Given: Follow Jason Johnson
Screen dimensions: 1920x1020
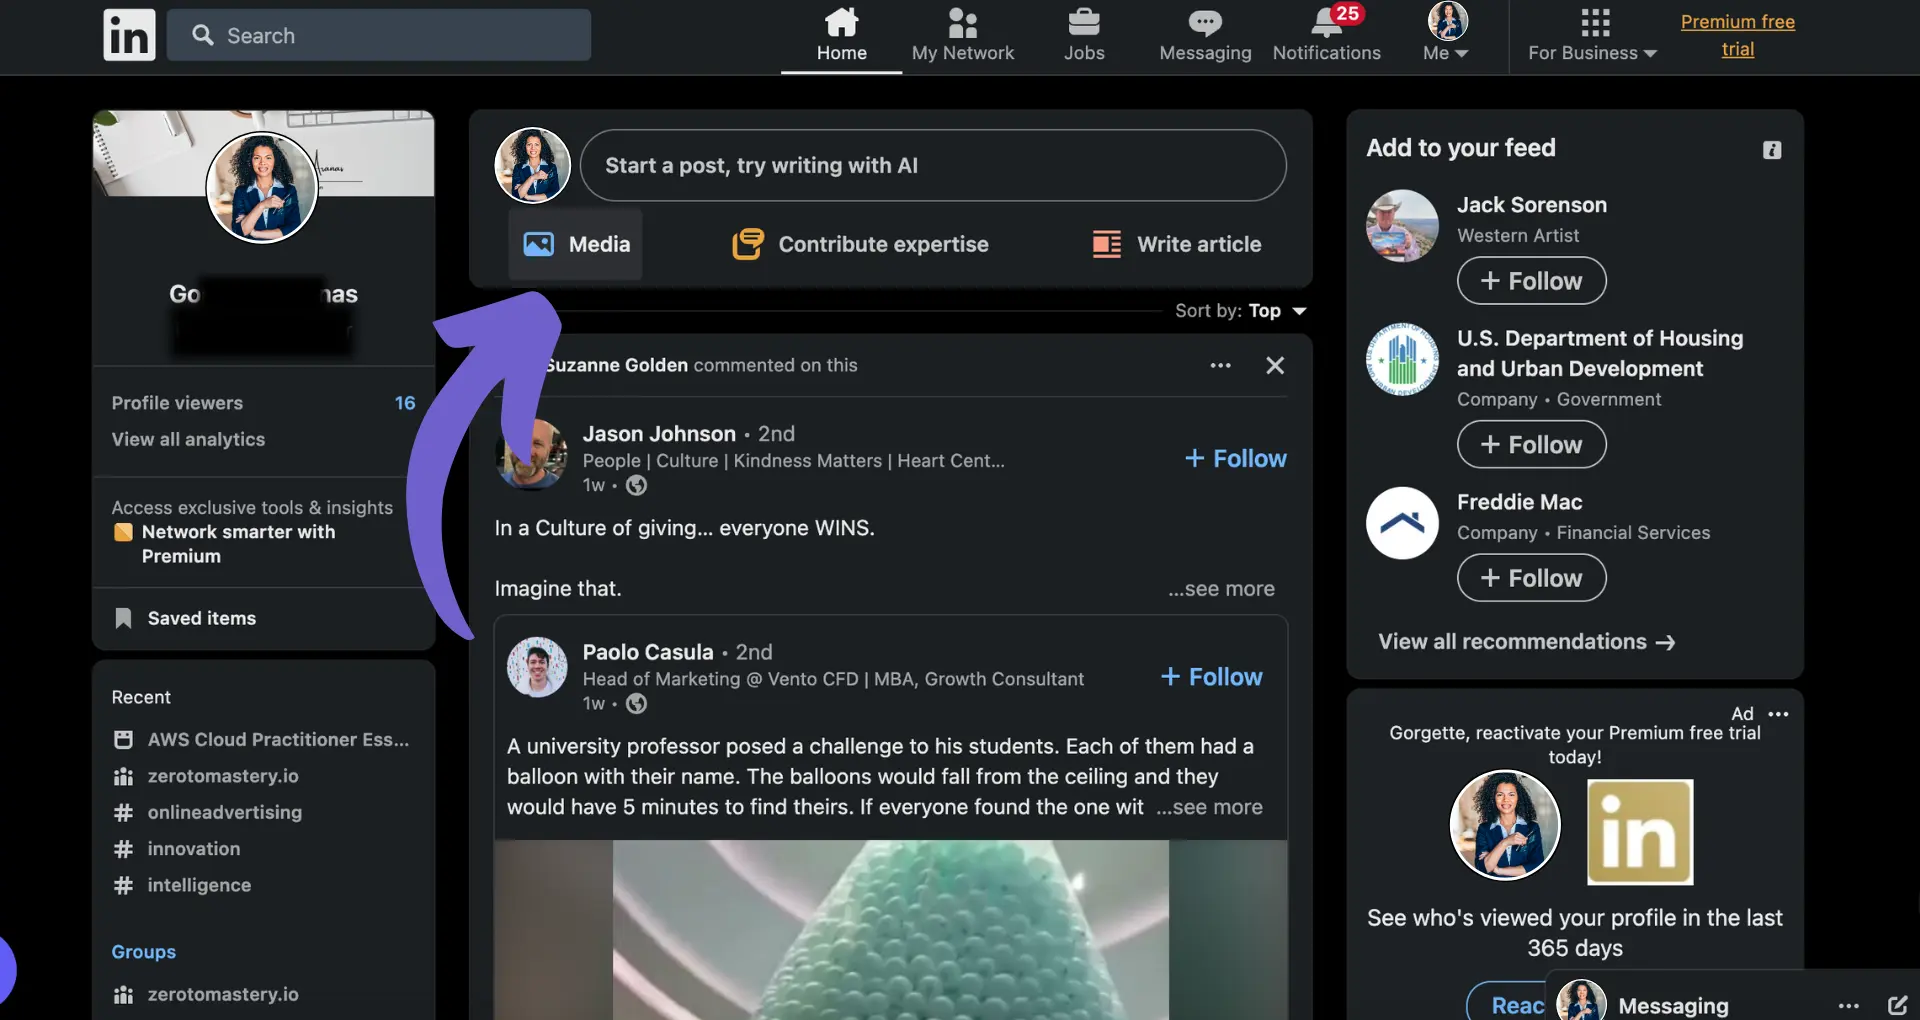Looking at the screenshot, I should pos(1236,458).
